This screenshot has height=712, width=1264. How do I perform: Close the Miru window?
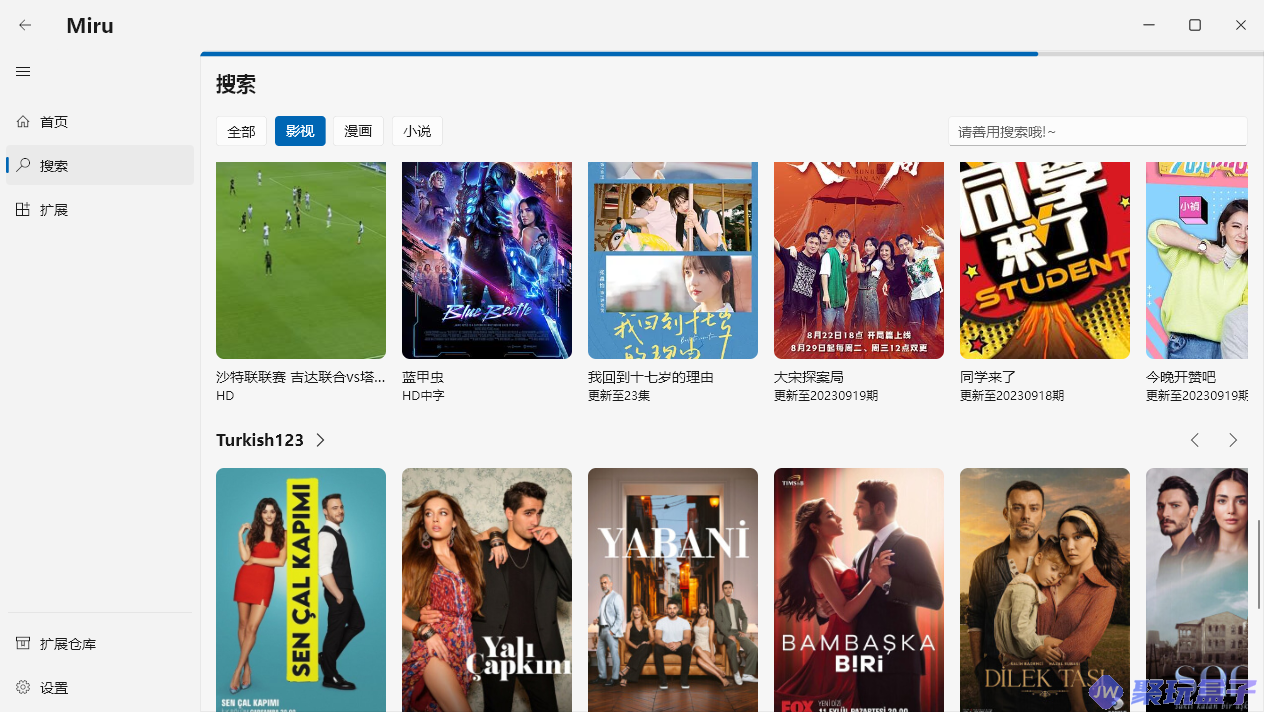1241,25
